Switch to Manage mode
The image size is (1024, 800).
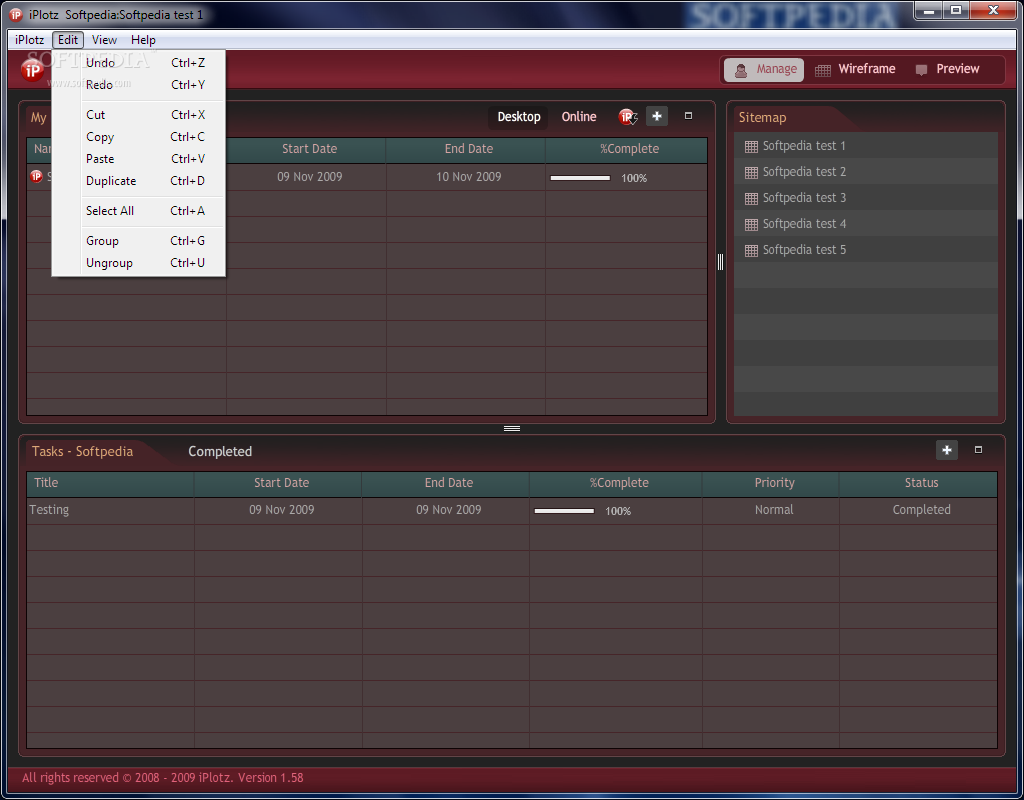tap(764, 69)
